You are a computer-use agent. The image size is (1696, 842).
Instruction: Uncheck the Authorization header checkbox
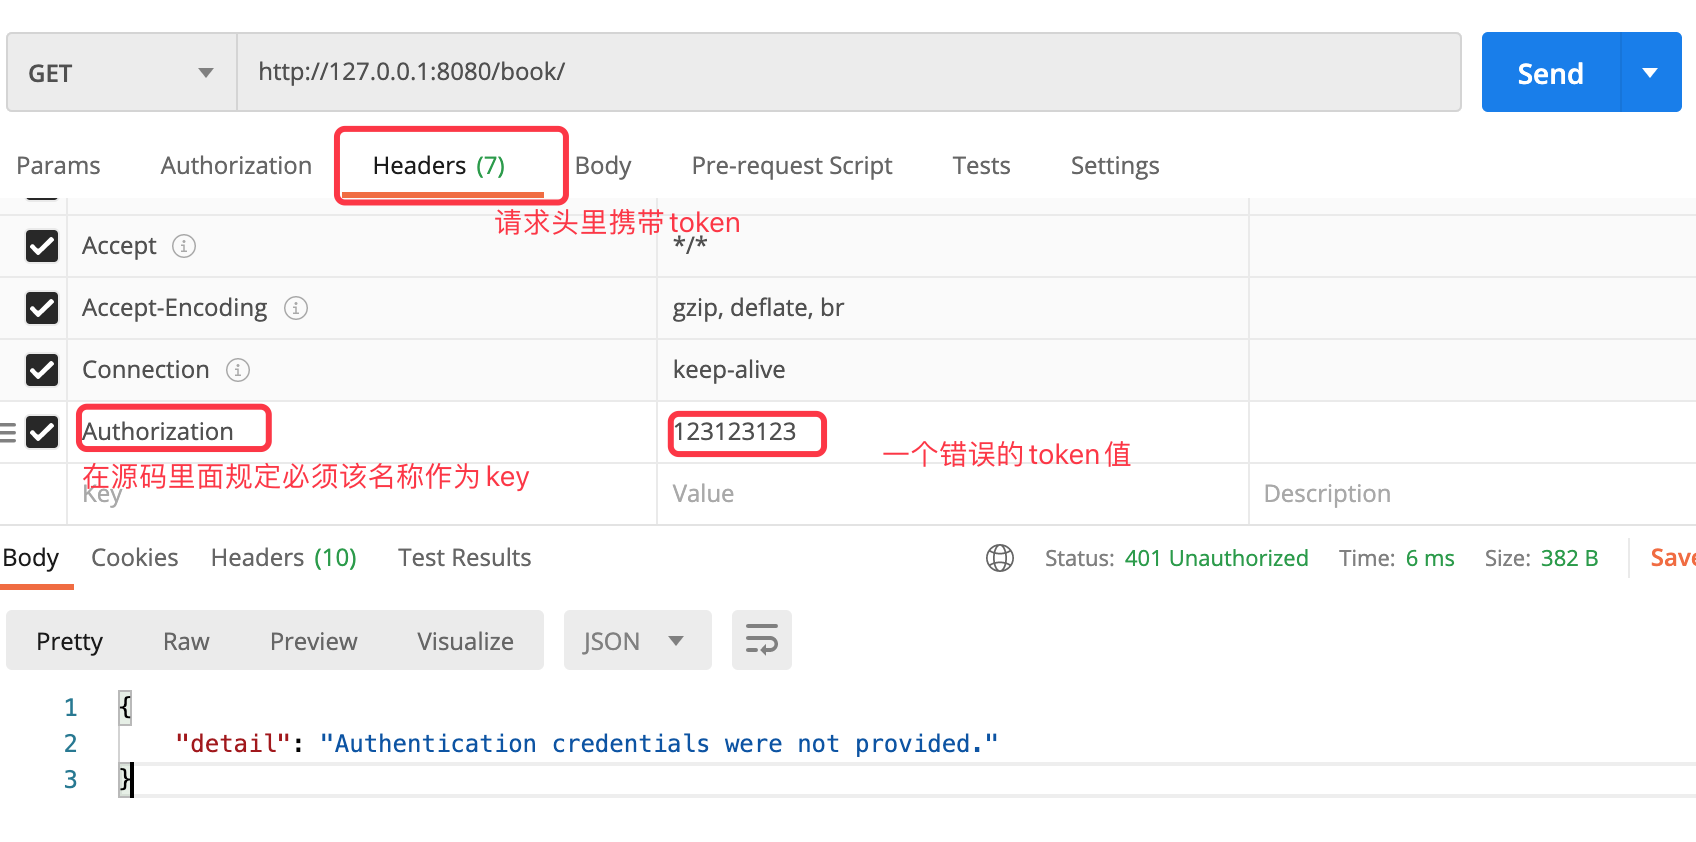coord(42,432)
